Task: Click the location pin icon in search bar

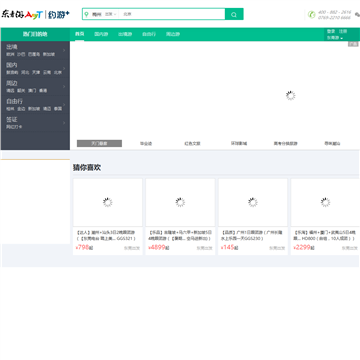Action: coord(87,14)
